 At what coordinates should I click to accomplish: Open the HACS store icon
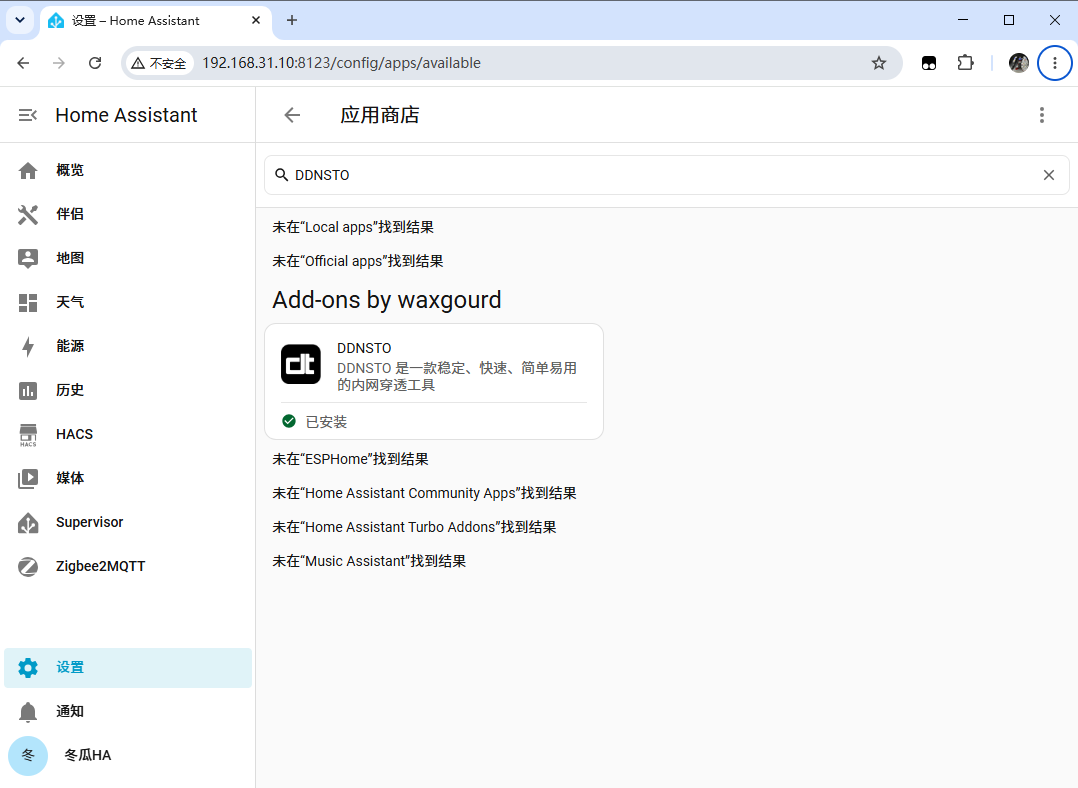28,435
